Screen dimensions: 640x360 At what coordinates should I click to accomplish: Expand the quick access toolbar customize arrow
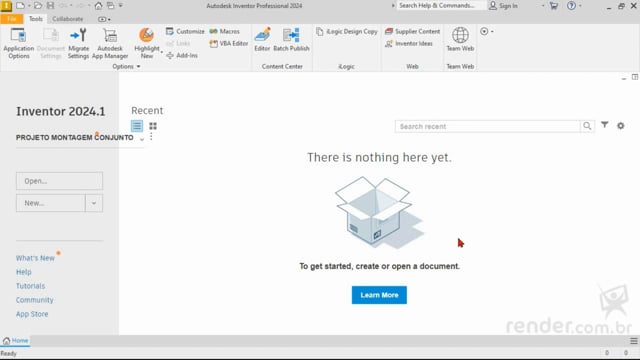point(121,6)
